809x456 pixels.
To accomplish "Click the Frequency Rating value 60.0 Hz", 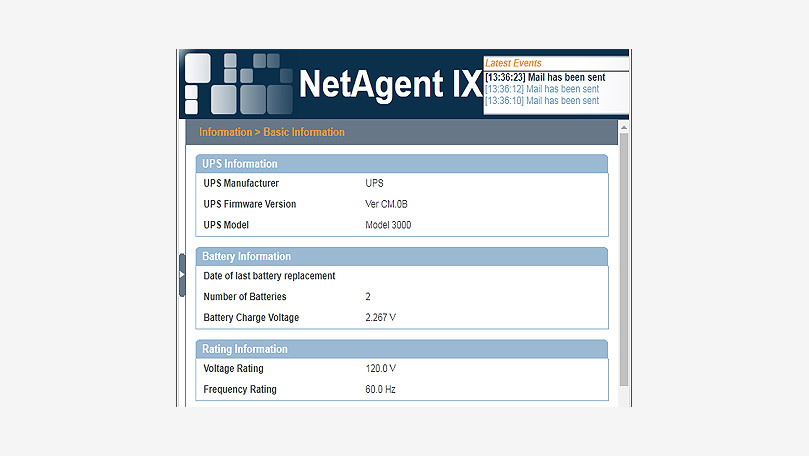I will (x=381, y=390).
